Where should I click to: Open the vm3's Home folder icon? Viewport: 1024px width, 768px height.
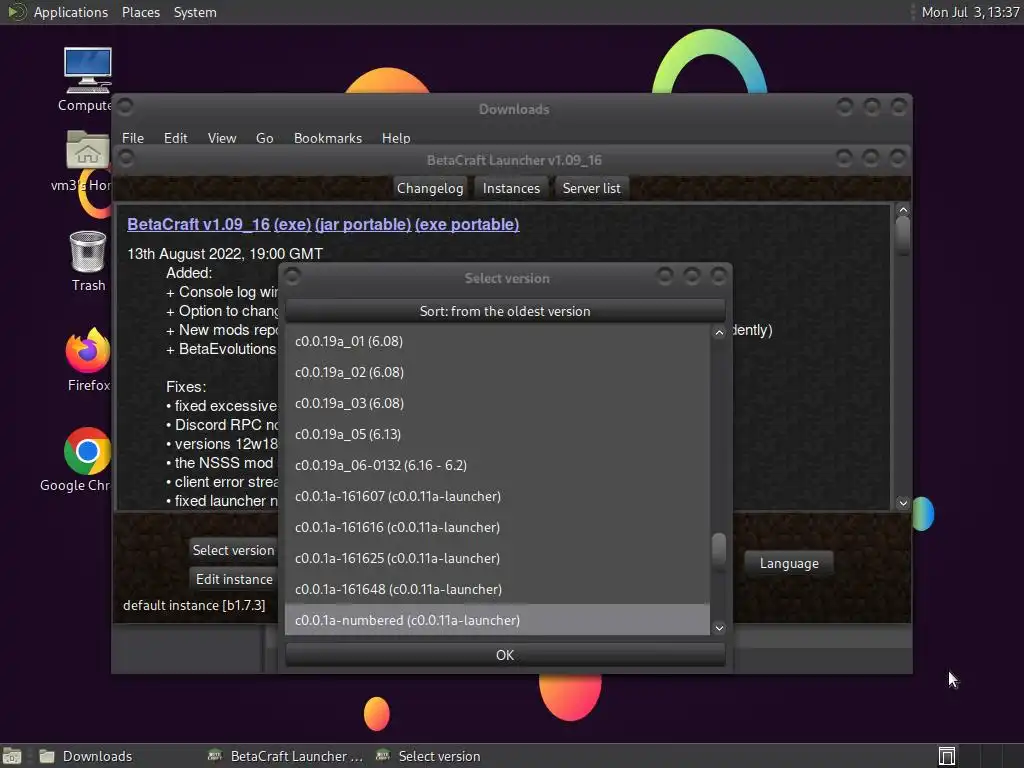(86, 161)
